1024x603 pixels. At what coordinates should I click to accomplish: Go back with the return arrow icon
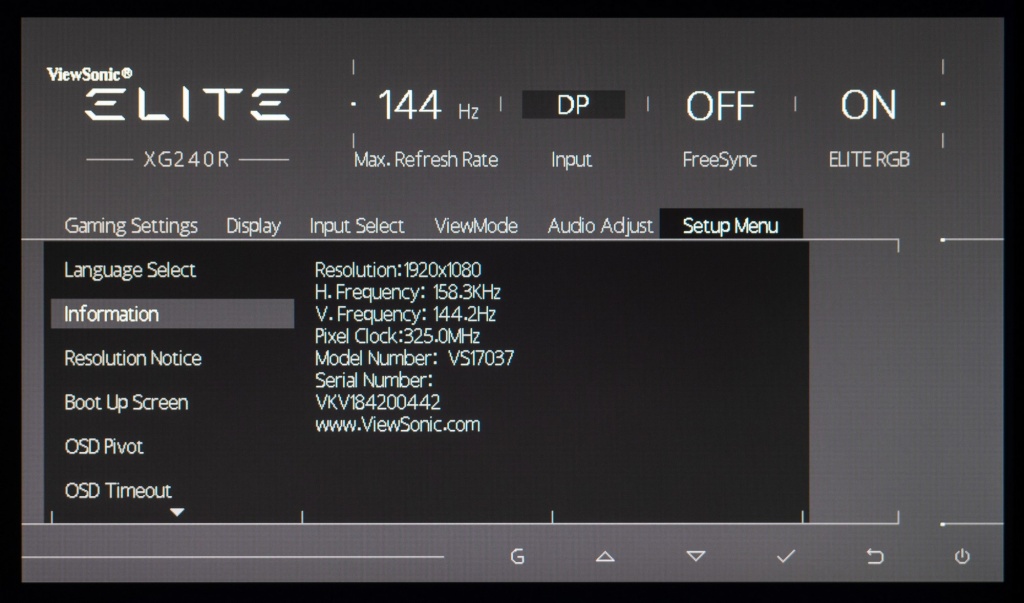click(874, 557)
